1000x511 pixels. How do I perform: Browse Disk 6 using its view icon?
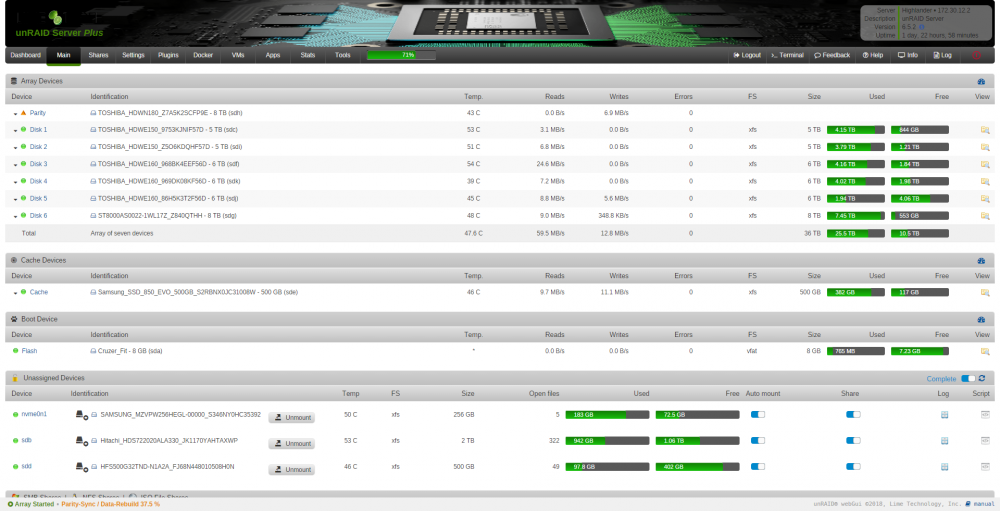pos(985,216)
